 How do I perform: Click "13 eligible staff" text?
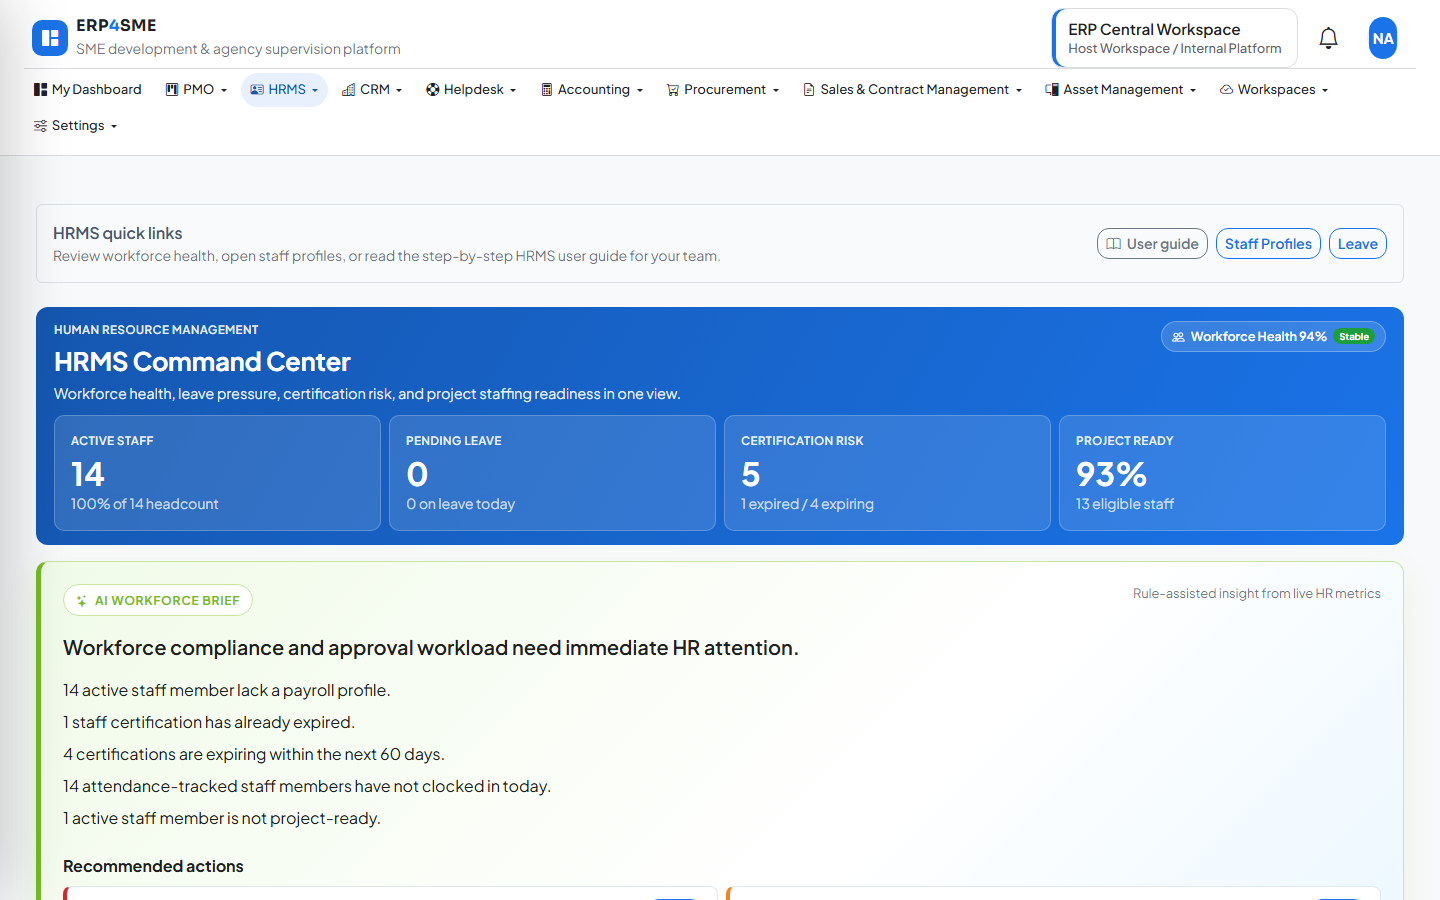pos(1125,504)
